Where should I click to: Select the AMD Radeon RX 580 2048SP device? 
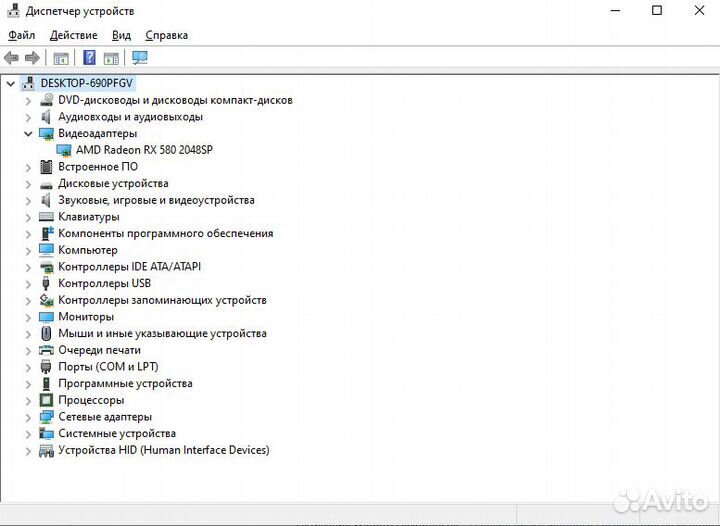pyautogui.click(x=144, y=150)
